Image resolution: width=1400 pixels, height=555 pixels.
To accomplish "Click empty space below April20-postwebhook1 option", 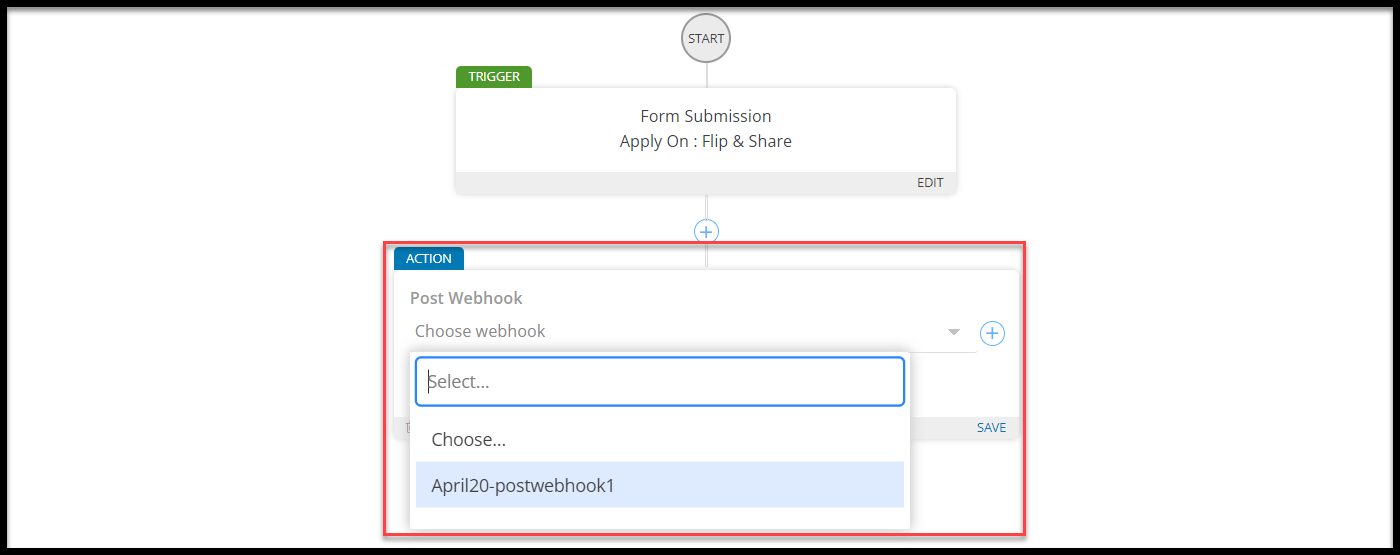I will point(660,518).
